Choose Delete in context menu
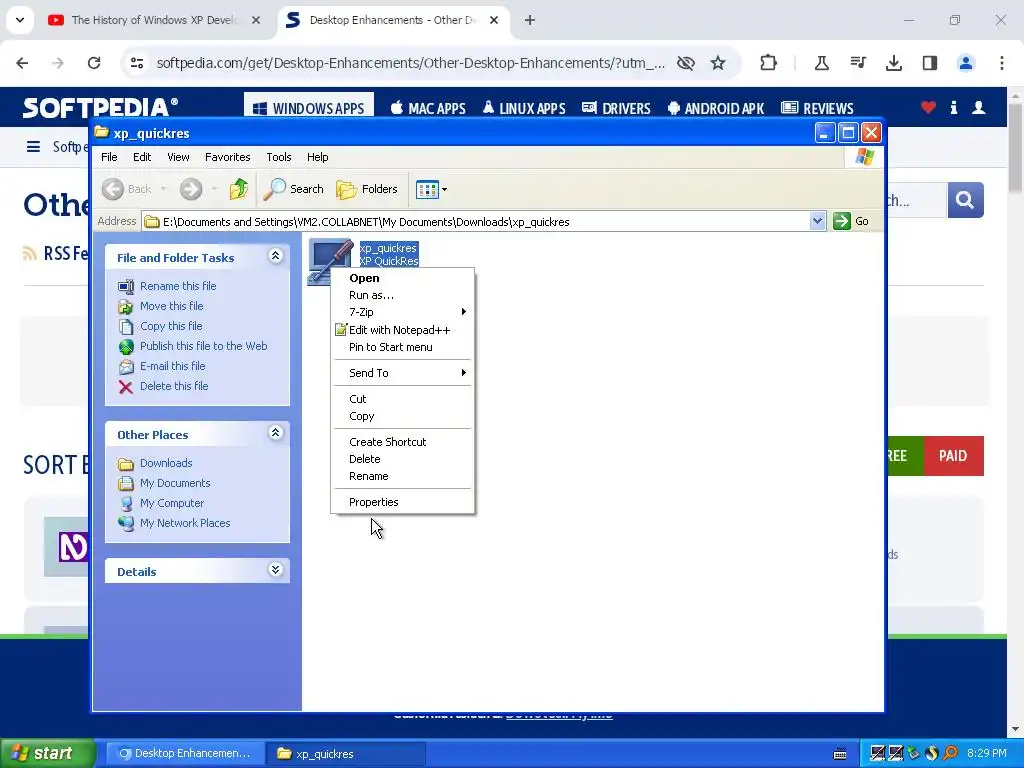Image resolution: width=1024 pixels, height=768 pixels. click(402, 459)
